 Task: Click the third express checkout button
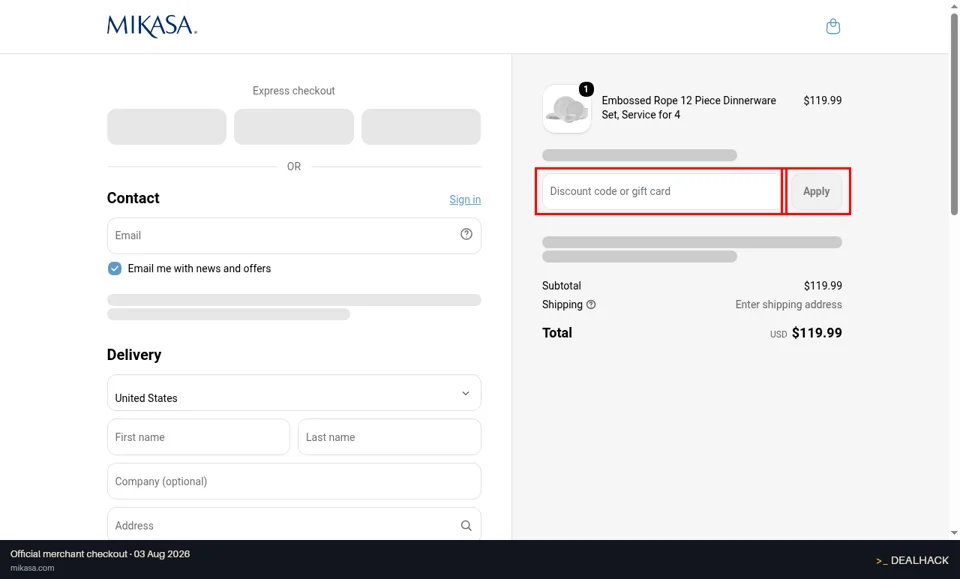coord(421,127)
